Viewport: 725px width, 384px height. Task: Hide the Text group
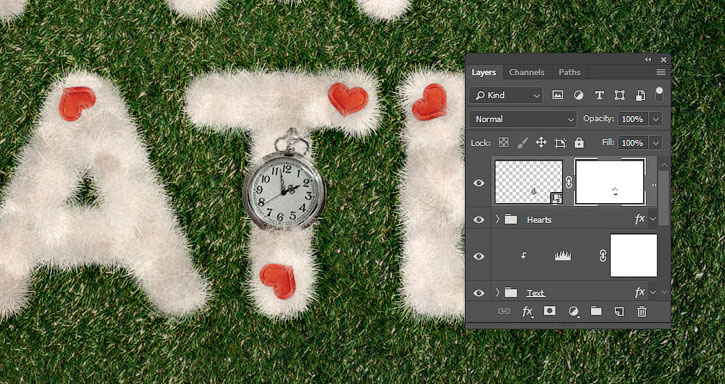coord(479,293)
